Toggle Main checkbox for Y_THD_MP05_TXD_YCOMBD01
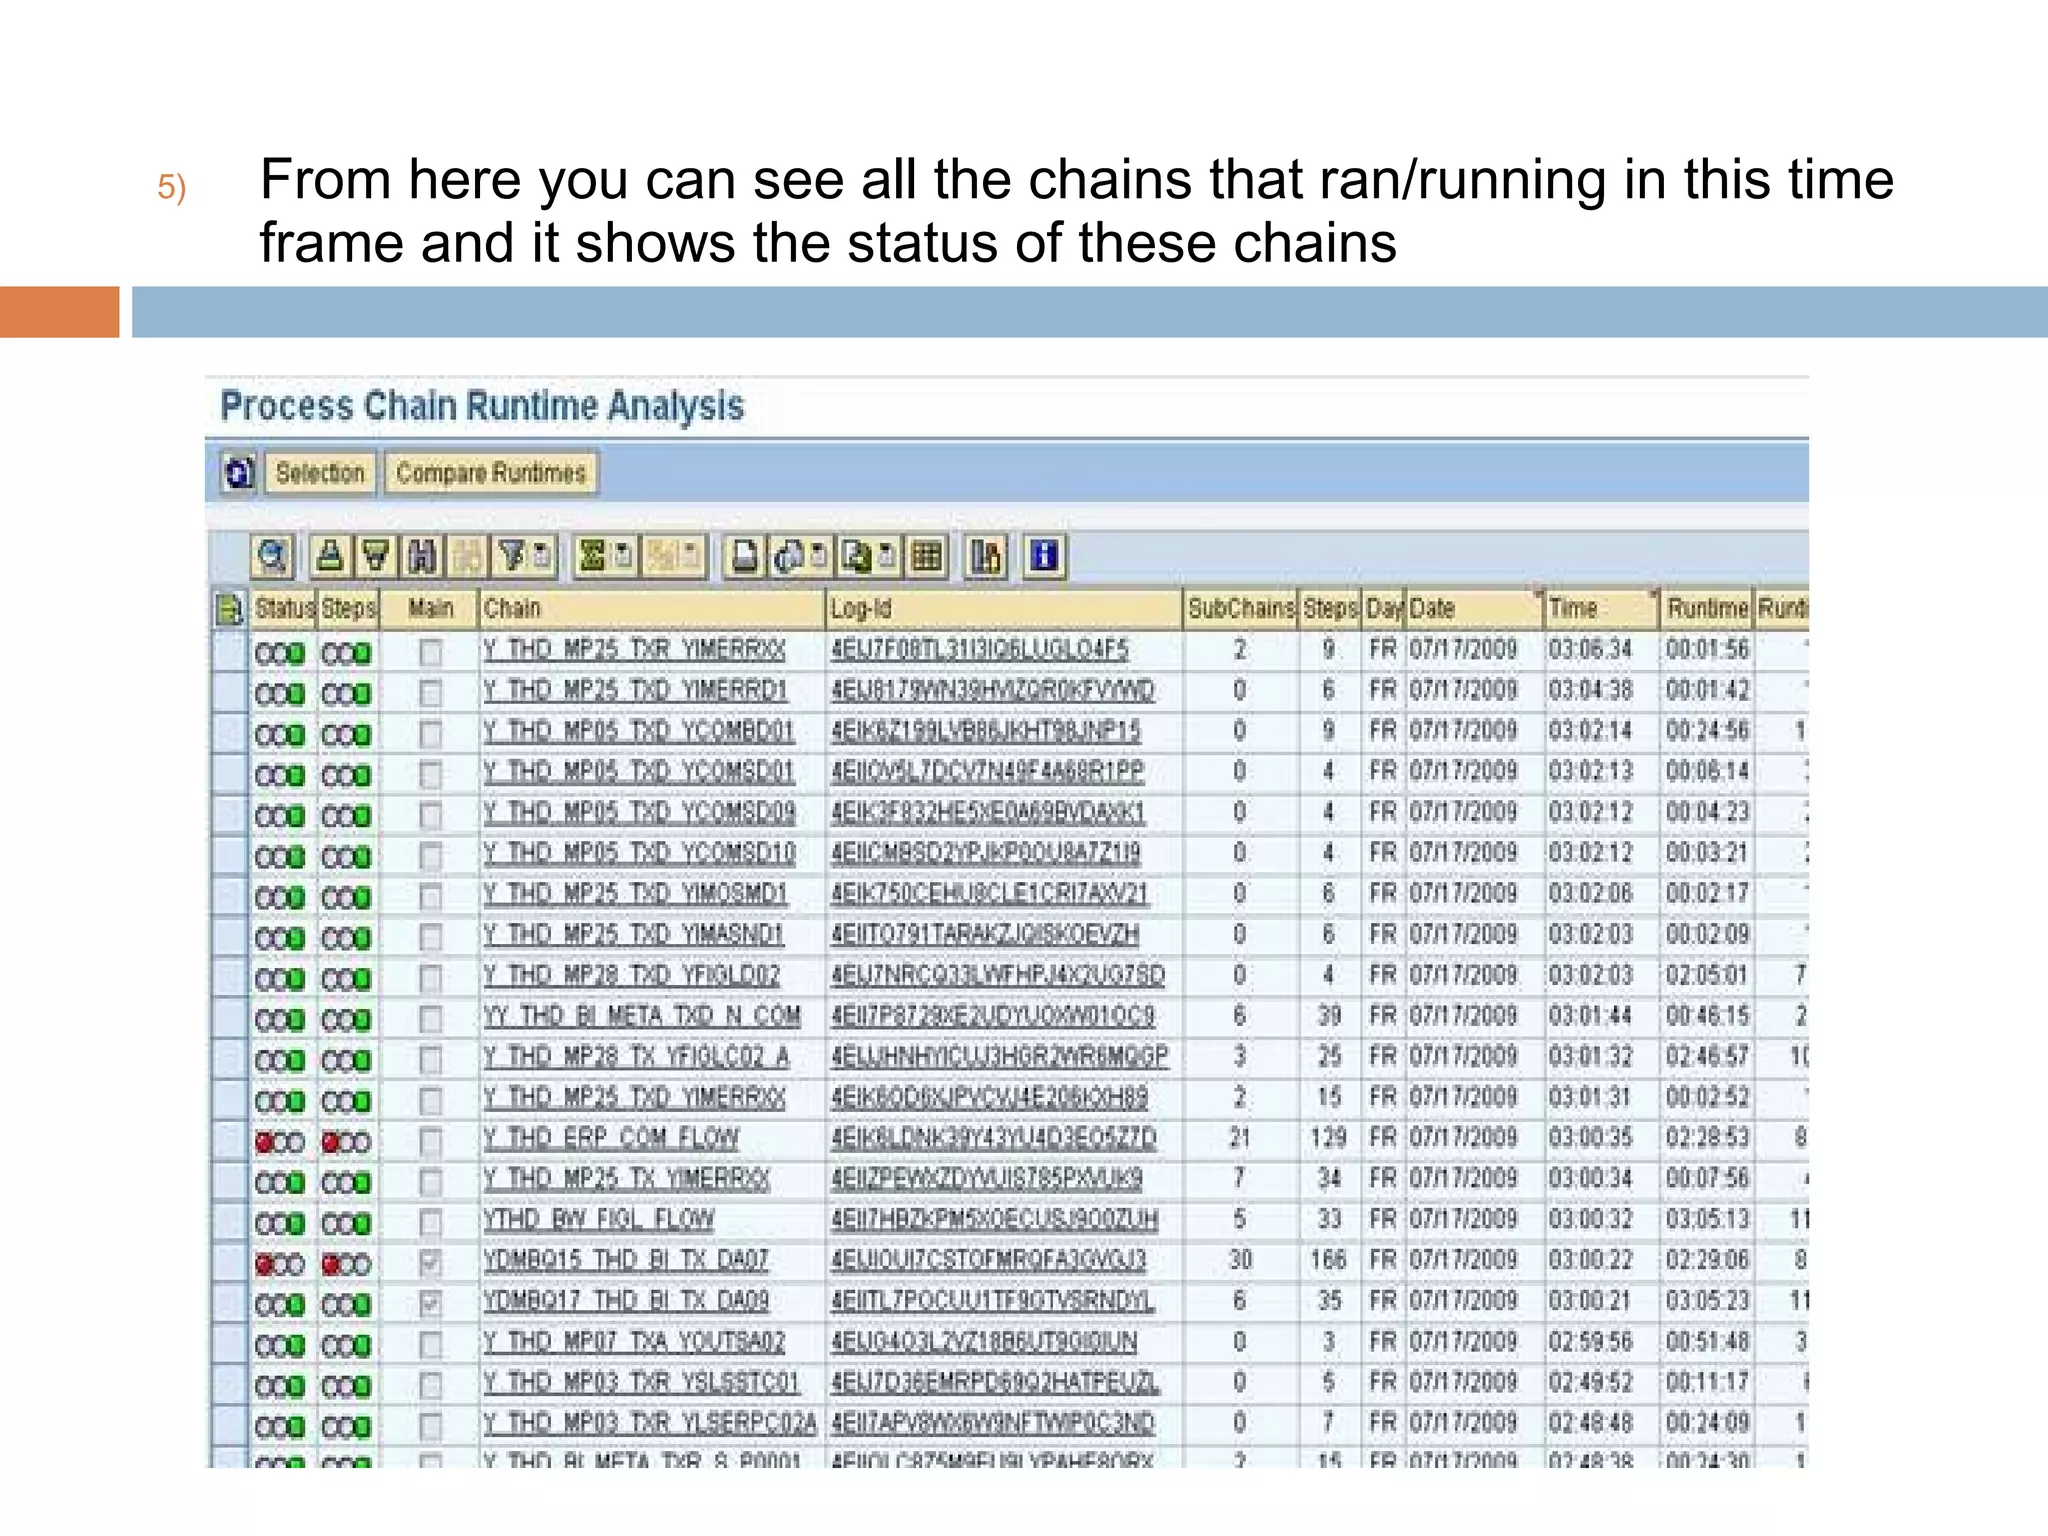 (x=430, y=734)
